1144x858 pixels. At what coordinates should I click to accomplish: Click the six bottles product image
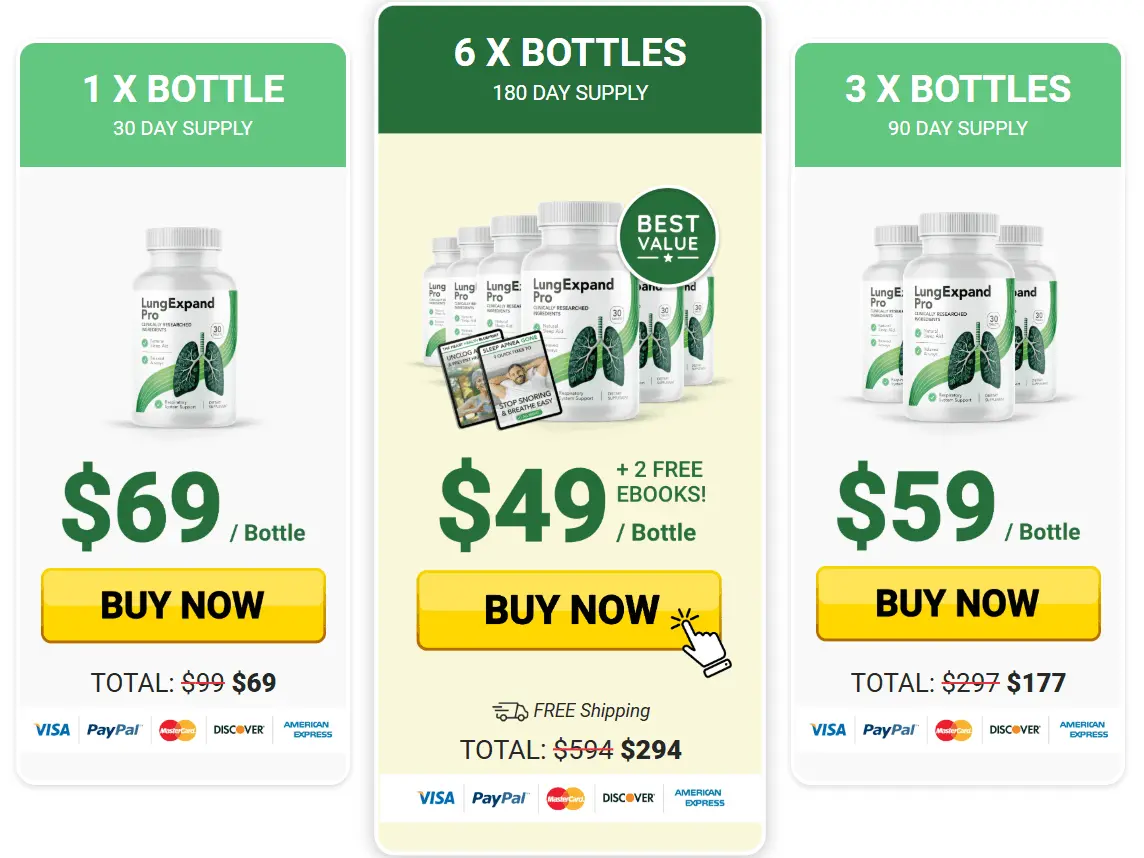tap(569, 314)
